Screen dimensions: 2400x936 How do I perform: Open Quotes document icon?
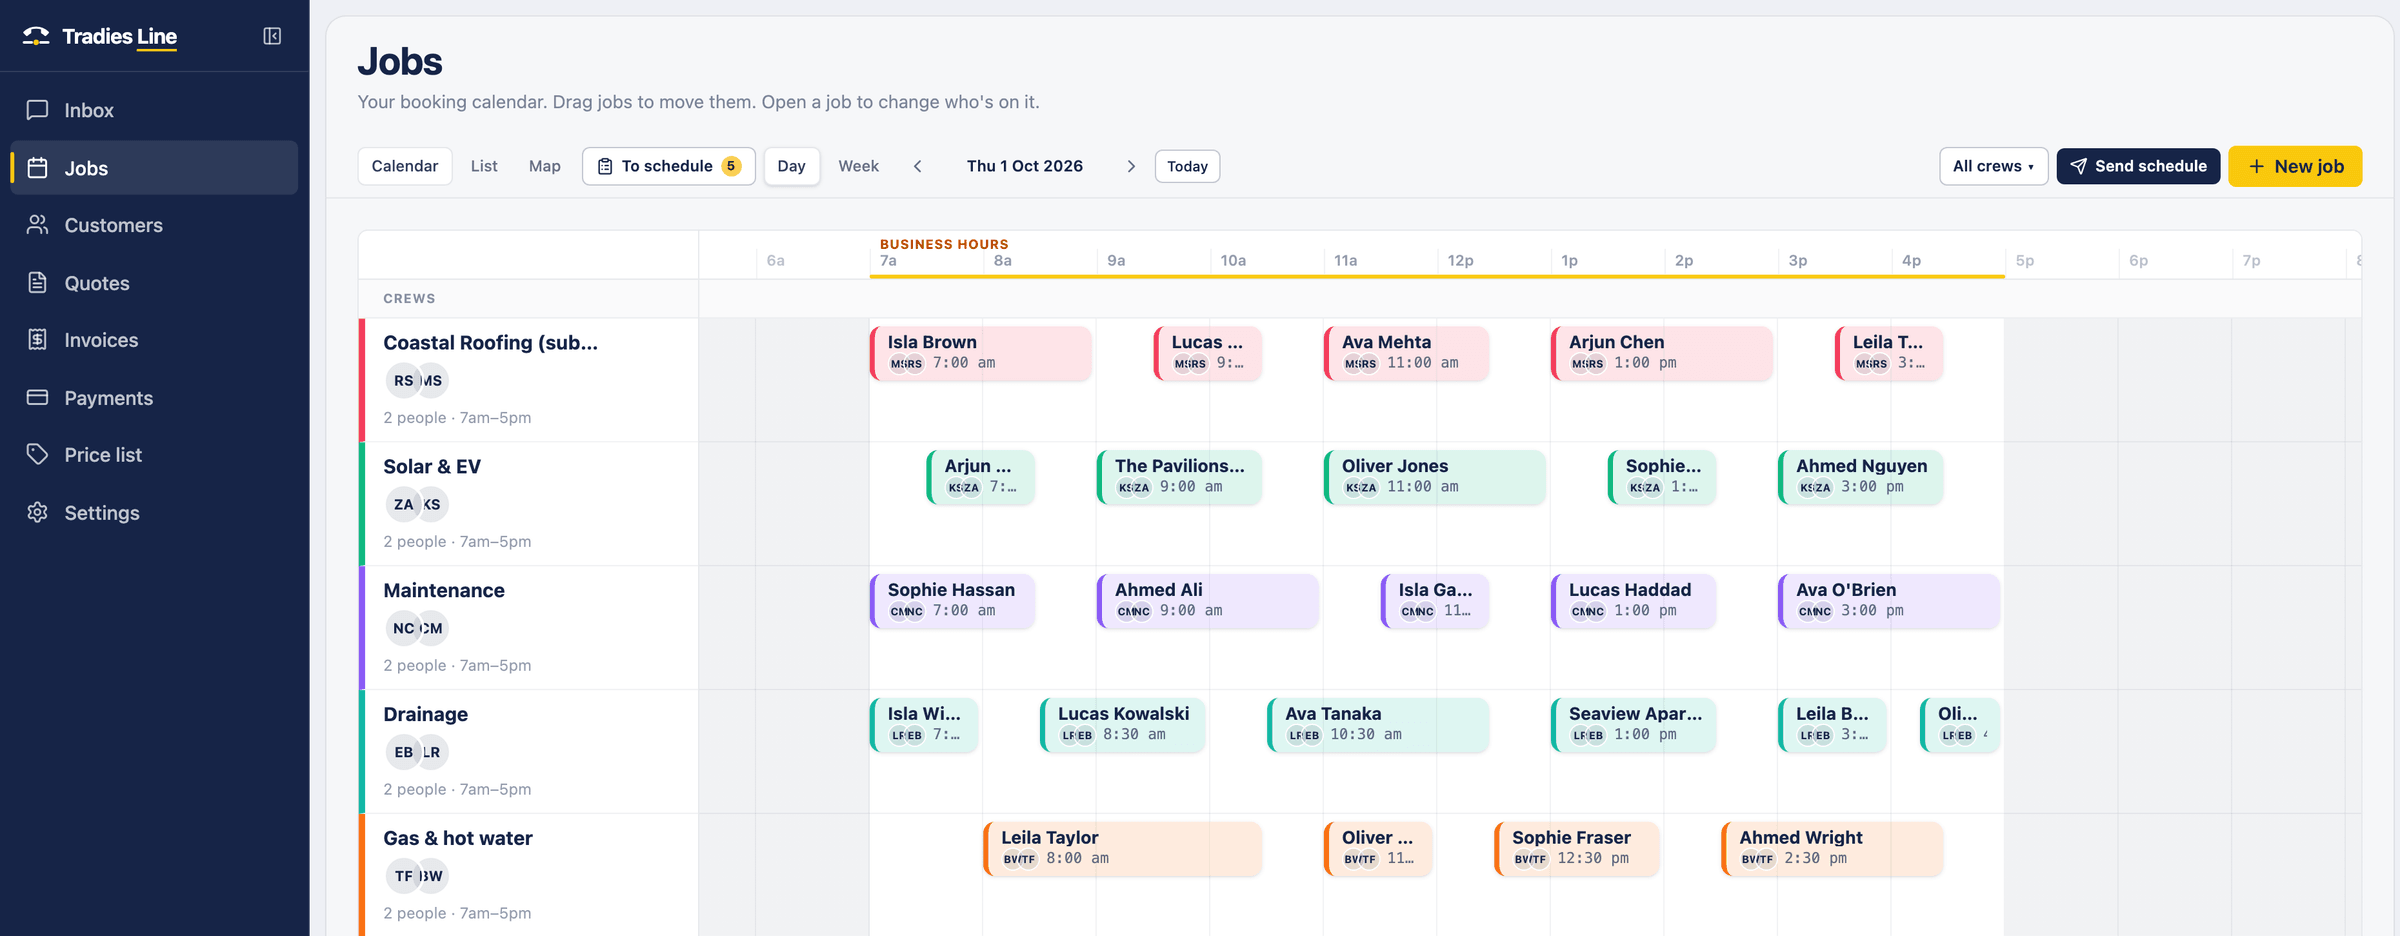point(38,283)
